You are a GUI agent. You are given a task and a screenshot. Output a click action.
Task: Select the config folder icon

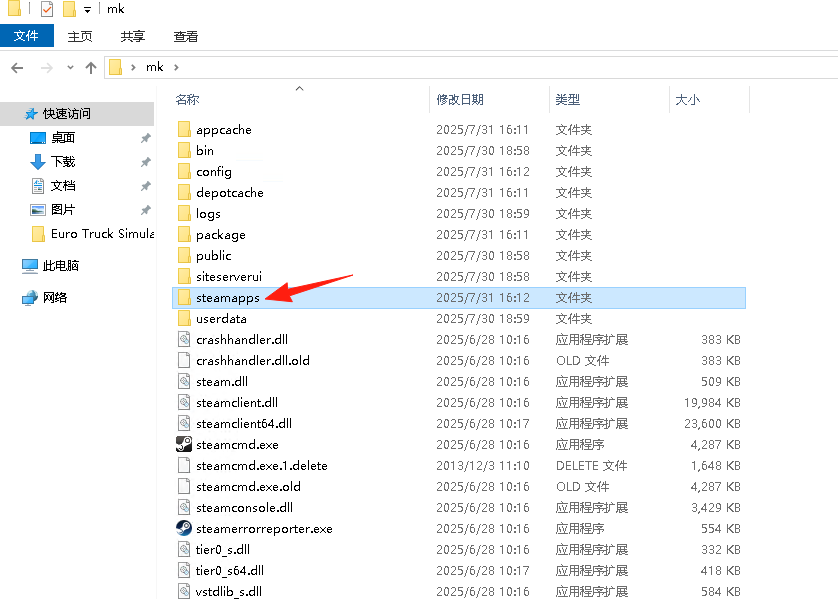[x=184, y=171]
